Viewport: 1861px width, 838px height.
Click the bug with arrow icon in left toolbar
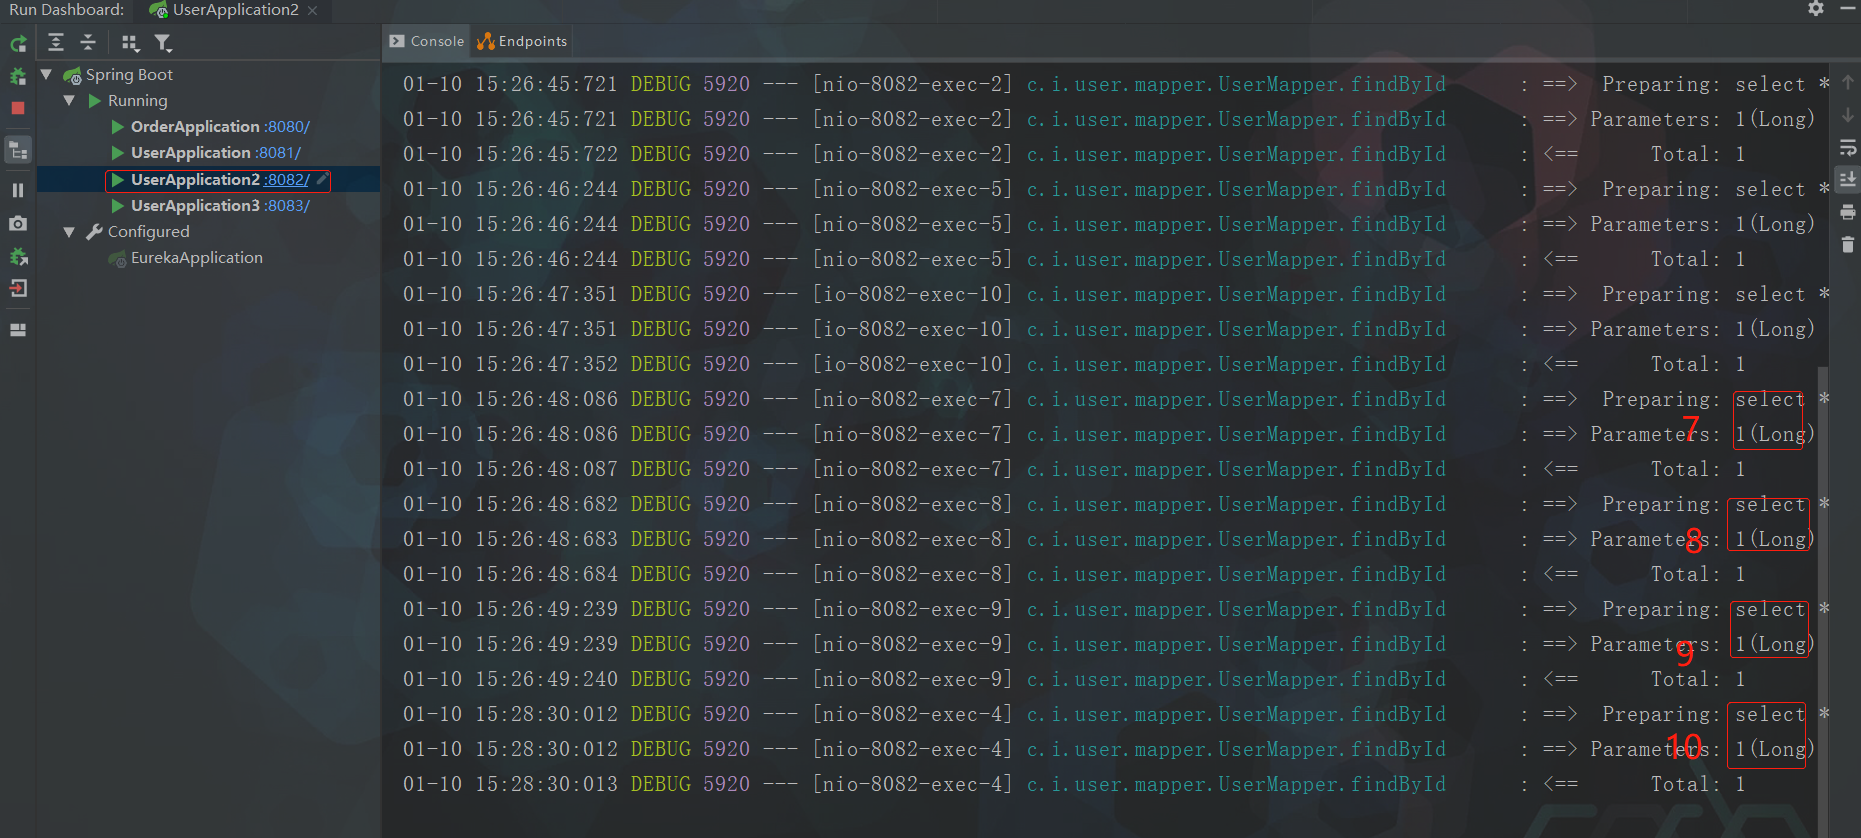coord(18,257)
